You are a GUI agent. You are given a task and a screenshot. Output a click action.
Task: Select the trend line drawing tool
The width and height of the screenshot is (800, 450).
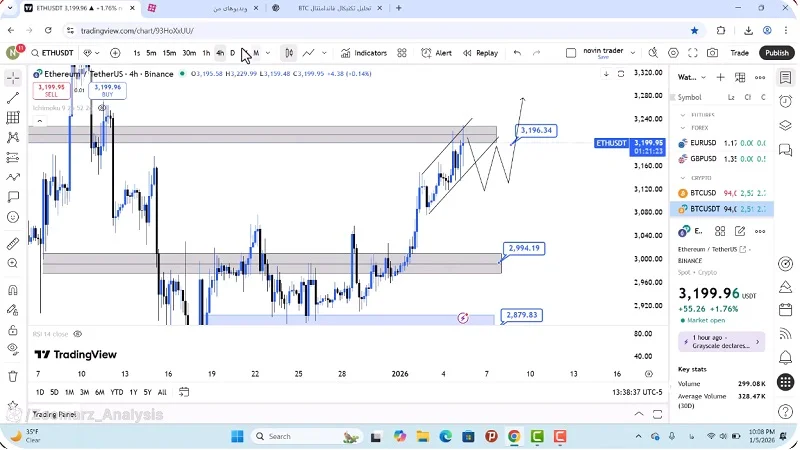click(13, 98)
